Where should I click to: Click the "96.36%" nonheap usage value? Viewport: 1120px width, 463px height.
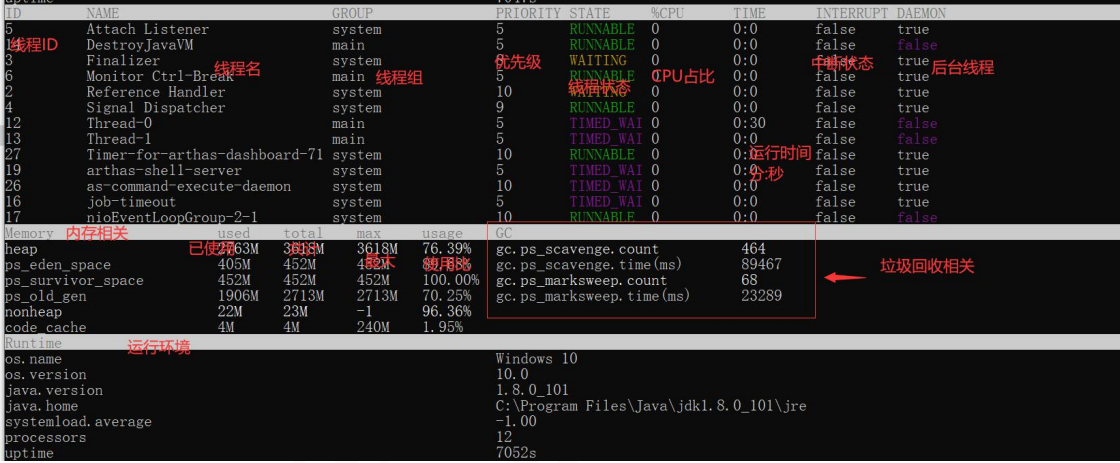point(446,312)
